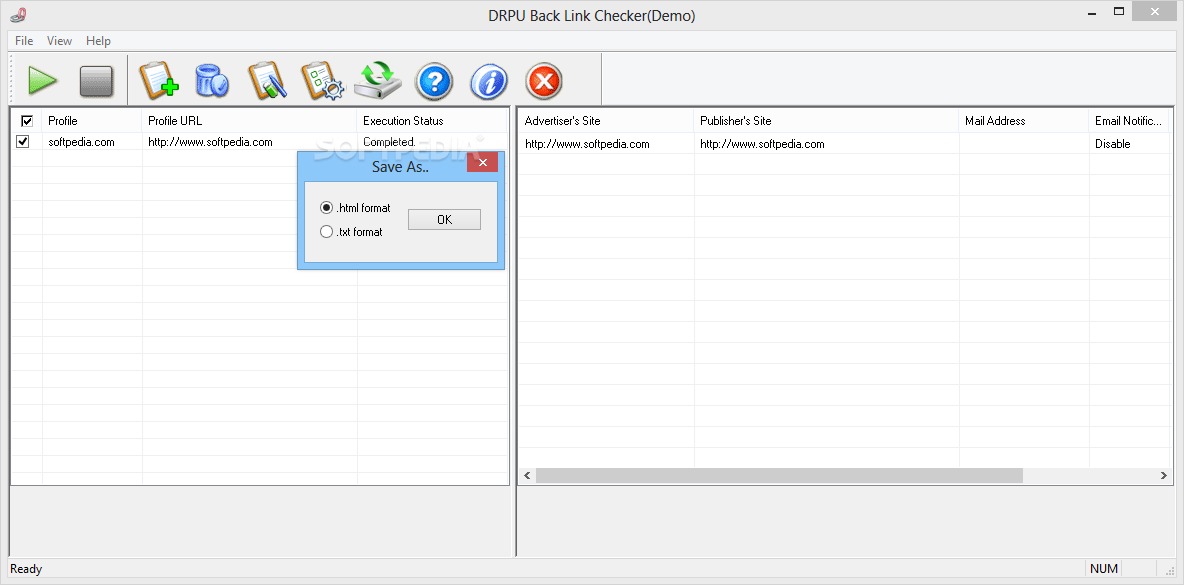Viewport: 1184px width, 585px height.
Task: Click the app icon in title bar
Action: point(19,14)
